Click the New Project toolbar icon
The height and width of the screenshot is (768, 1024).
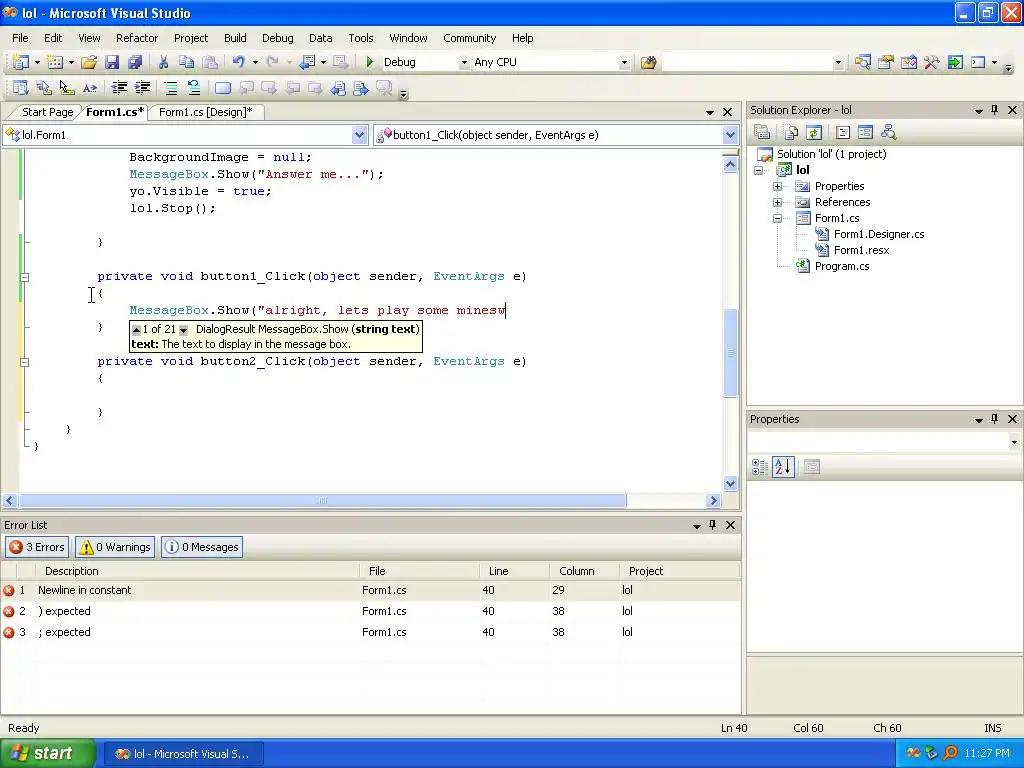[21, 62]
